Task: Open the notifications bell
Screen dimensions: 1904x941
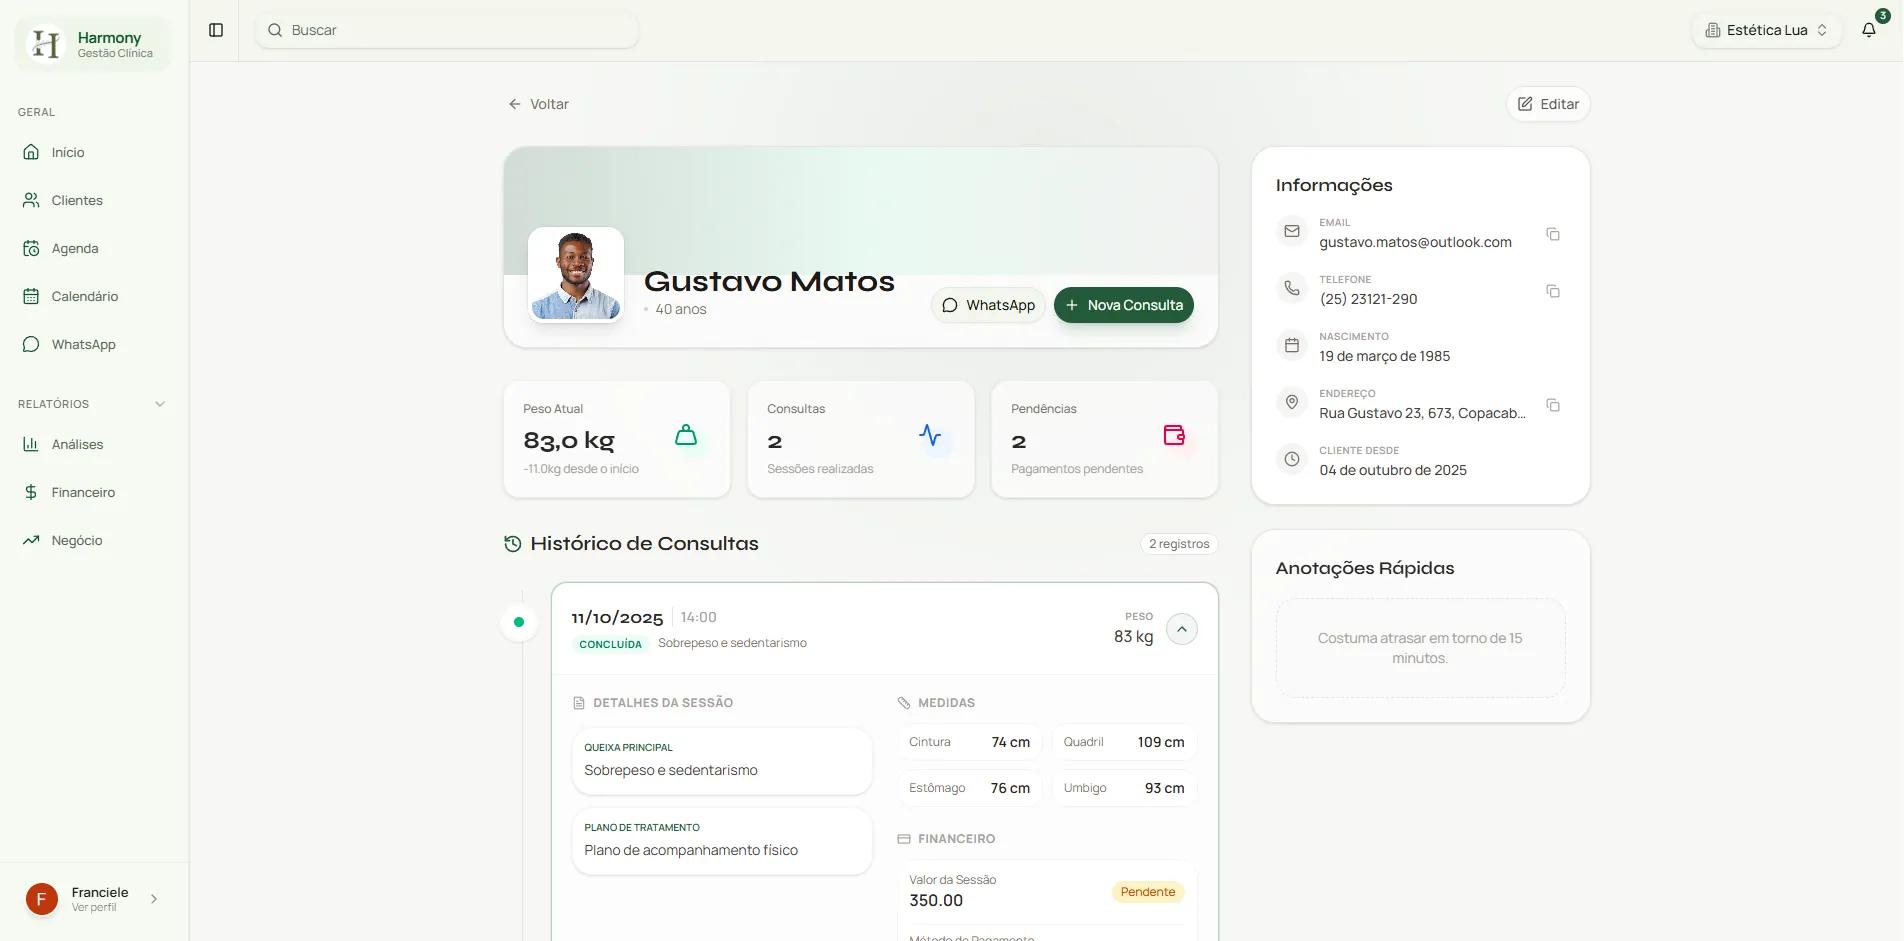Action: pos(1868,30)
